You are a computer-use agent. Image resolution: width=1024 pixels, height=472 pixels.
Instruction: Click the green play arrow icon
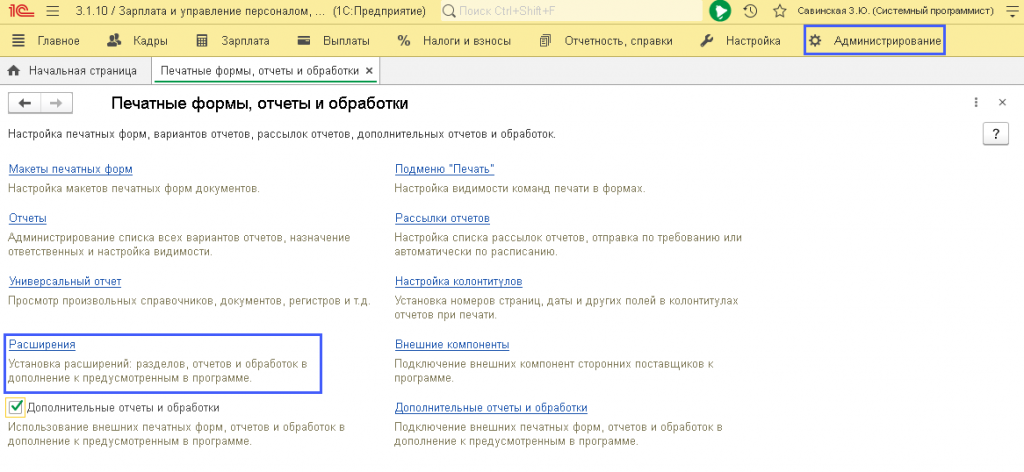click(x=720, y=11)
